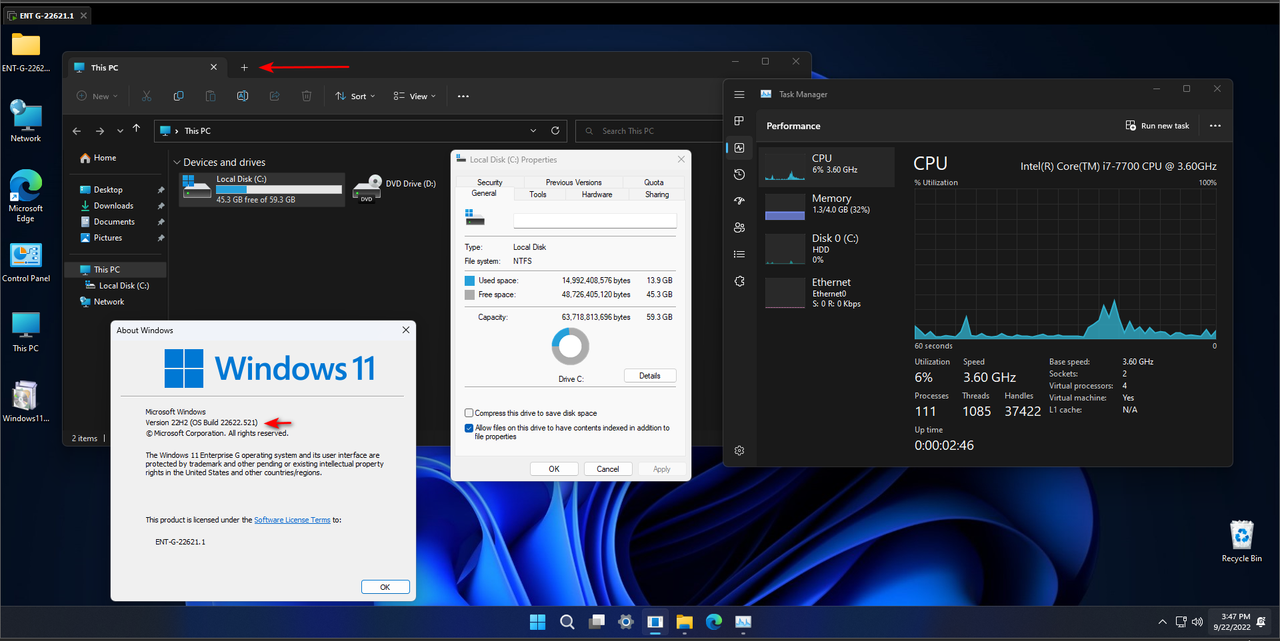Image resolution: width=1280 pixels, height=641 pixels.
Task: Open App history in Task Manager sidebar
Action: point(739,175)
